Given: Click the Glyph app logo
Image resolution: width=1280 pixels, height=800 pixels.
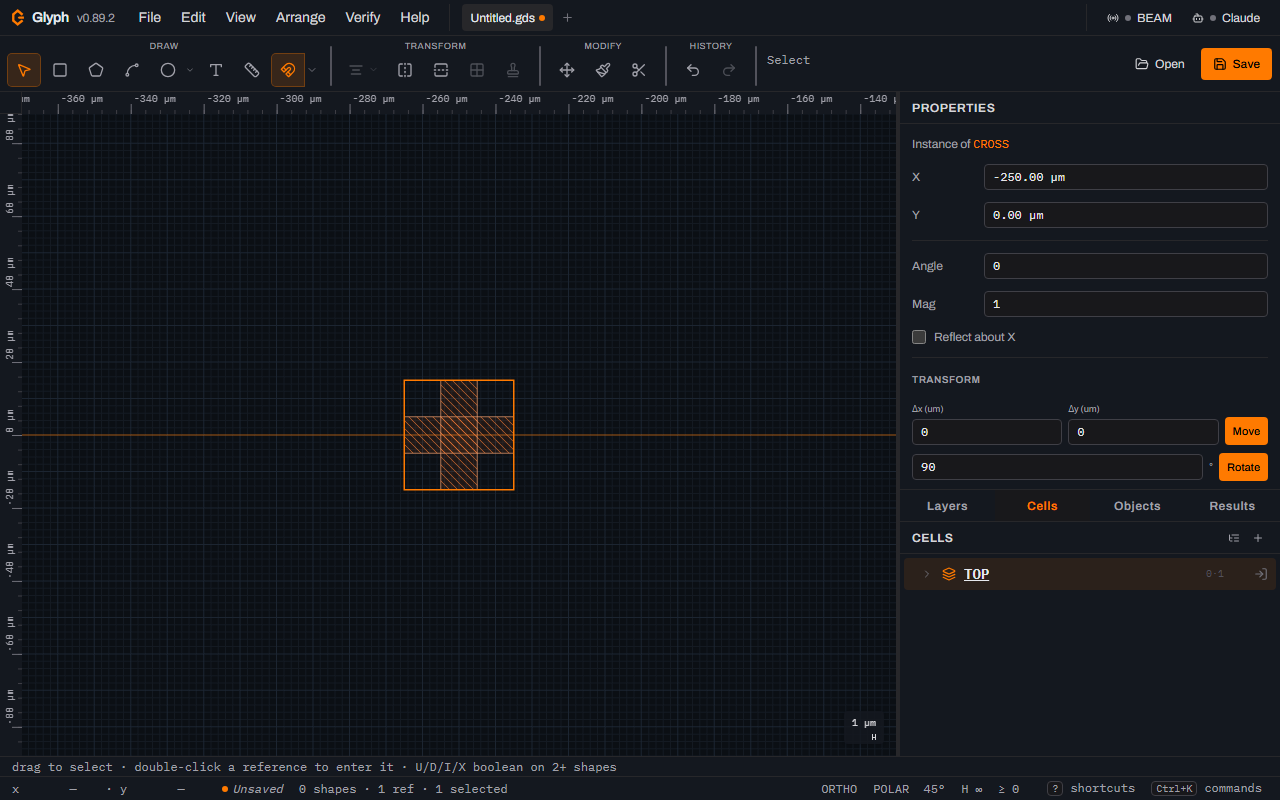Looking at the screenshot, I should point(18,18).
